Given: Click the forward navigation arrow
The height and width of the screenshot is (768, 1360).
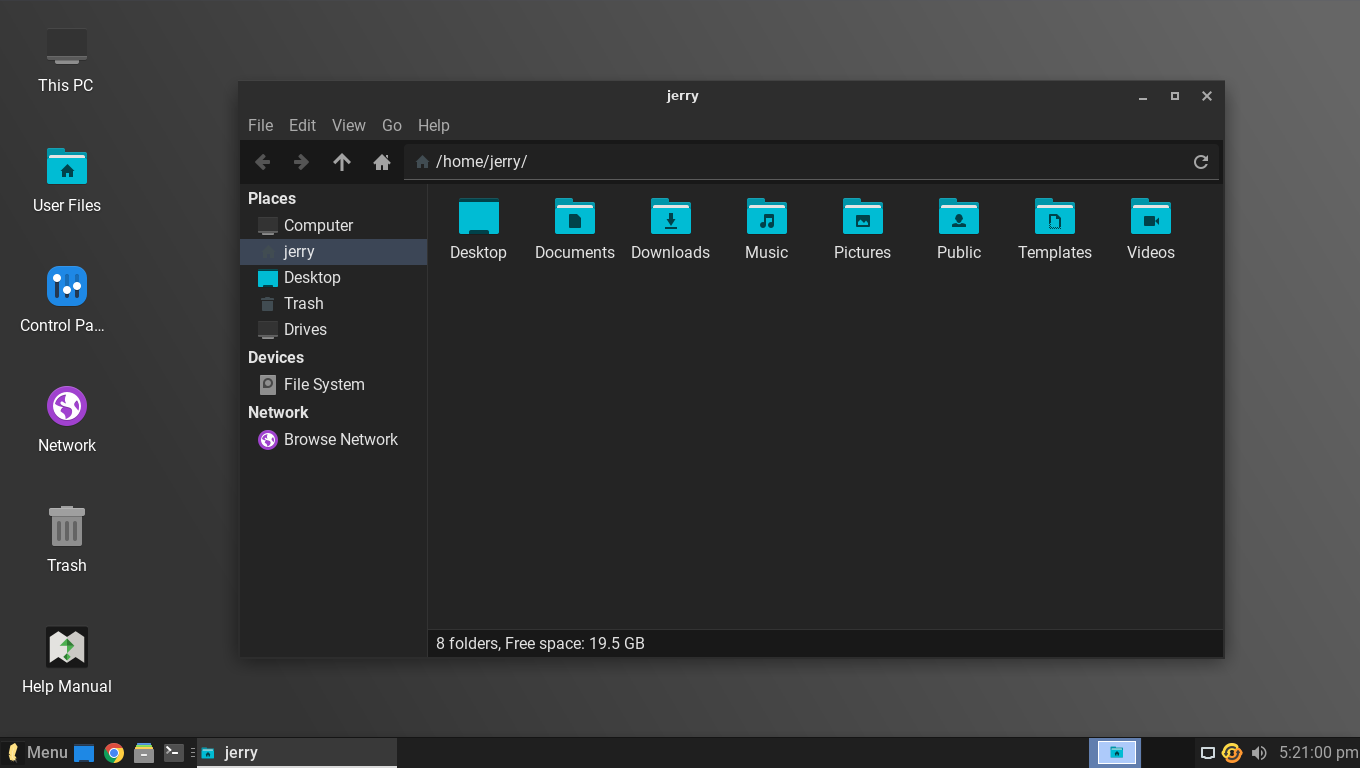Looking at the screenshot, I should pos(301,161).
